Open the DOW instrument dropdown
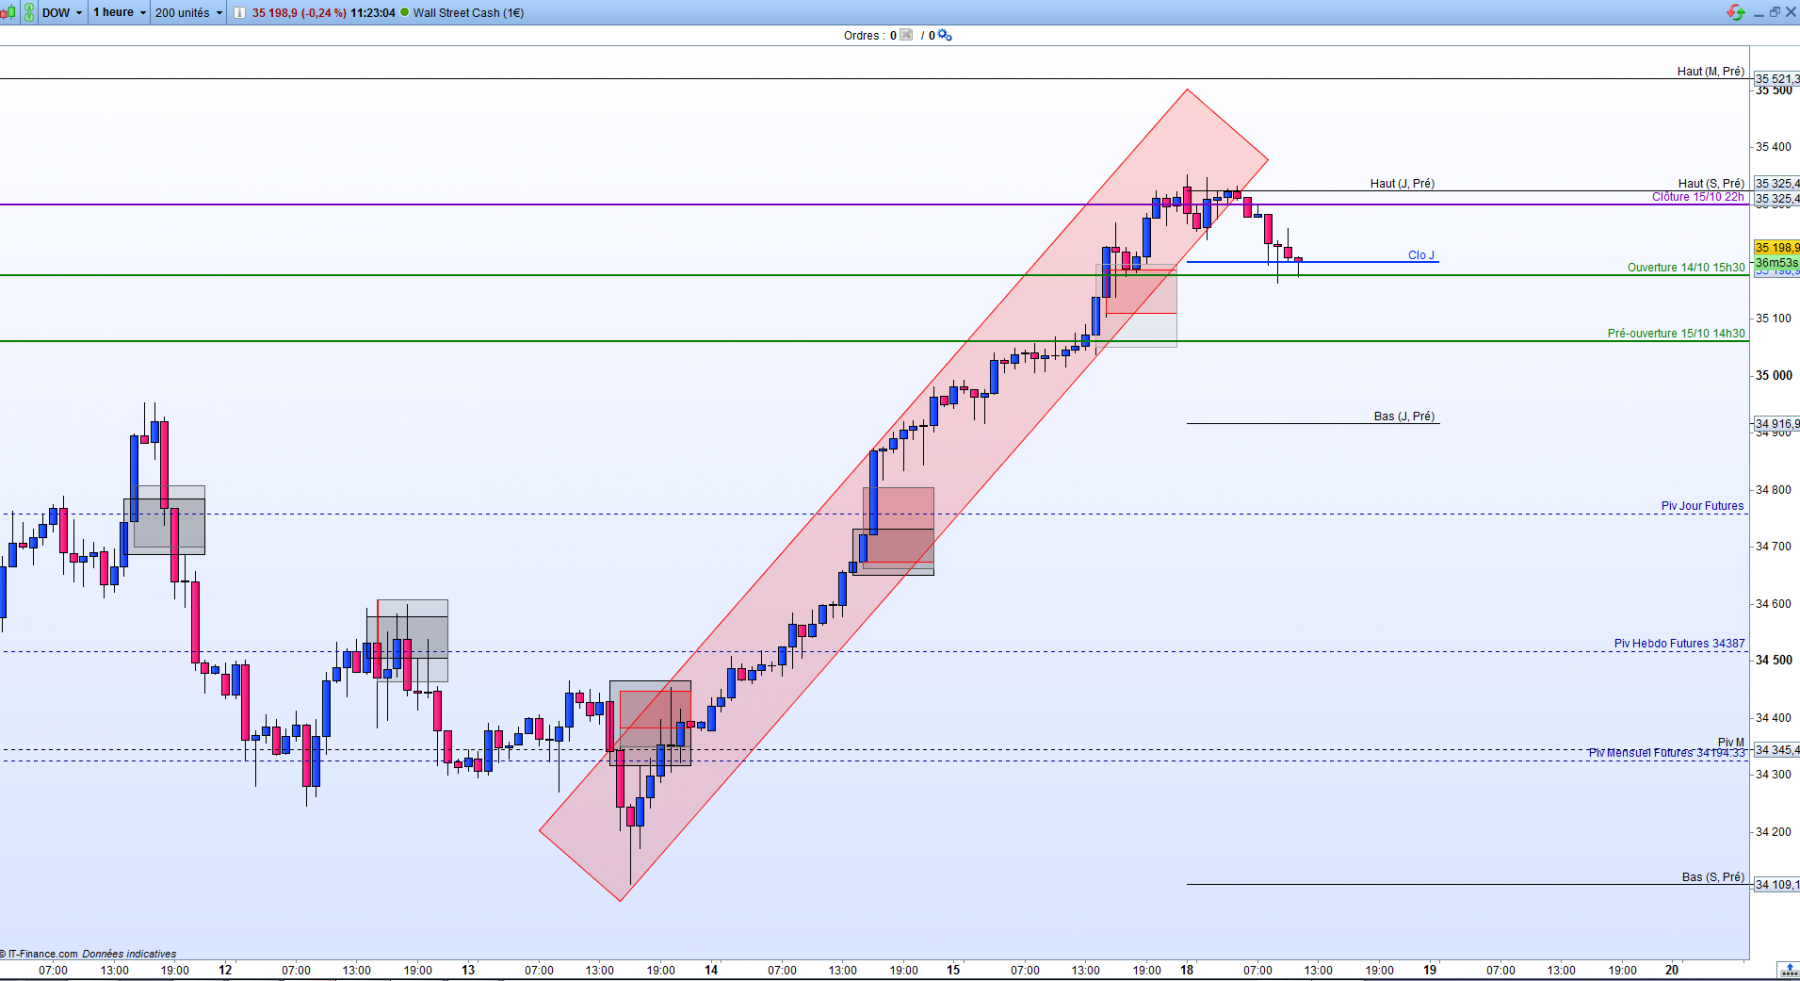The width and height of the screenshot is (1800, 981). pos(62,12)
